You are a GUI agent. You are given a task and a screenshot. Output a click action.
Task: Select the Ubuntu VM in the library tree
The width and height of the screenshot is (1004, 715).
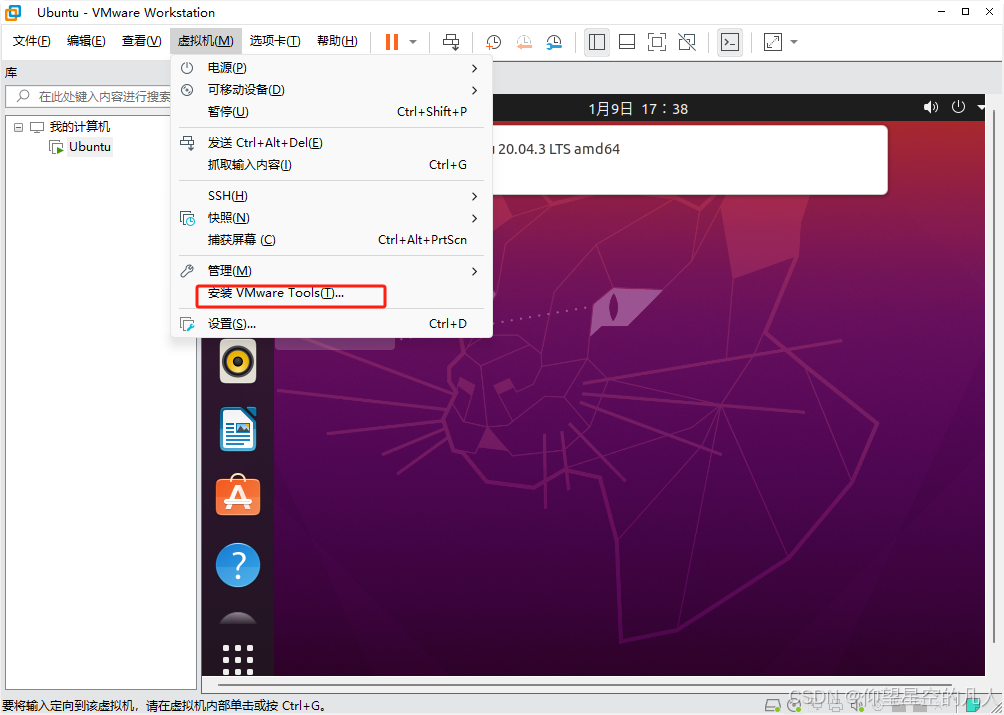(x=90, y=147)
